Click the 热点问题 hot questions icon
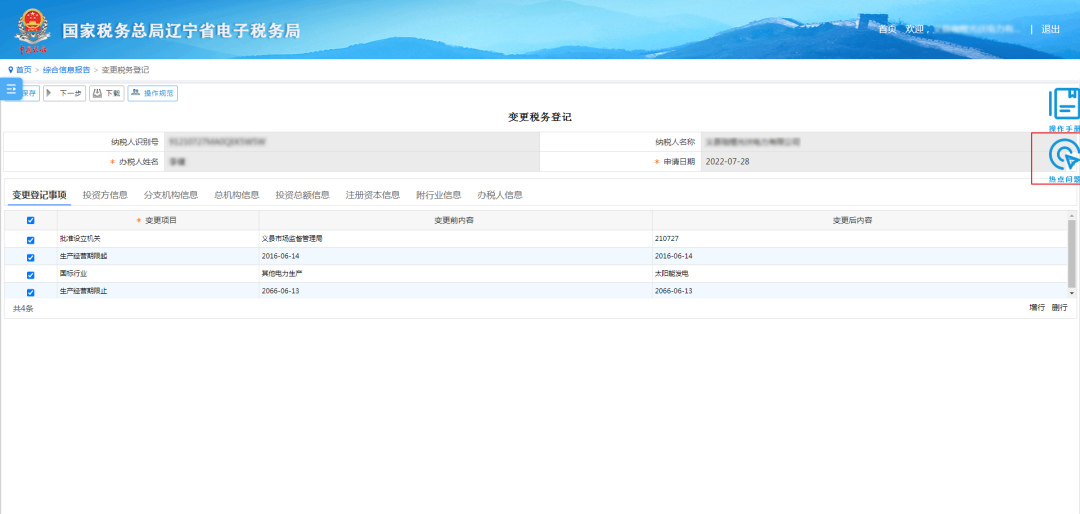 click(1064, 156)
